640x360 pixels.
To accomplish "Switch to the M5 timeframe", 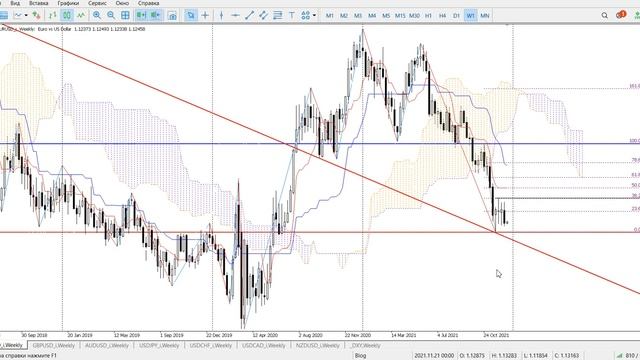I will point(386,16).
